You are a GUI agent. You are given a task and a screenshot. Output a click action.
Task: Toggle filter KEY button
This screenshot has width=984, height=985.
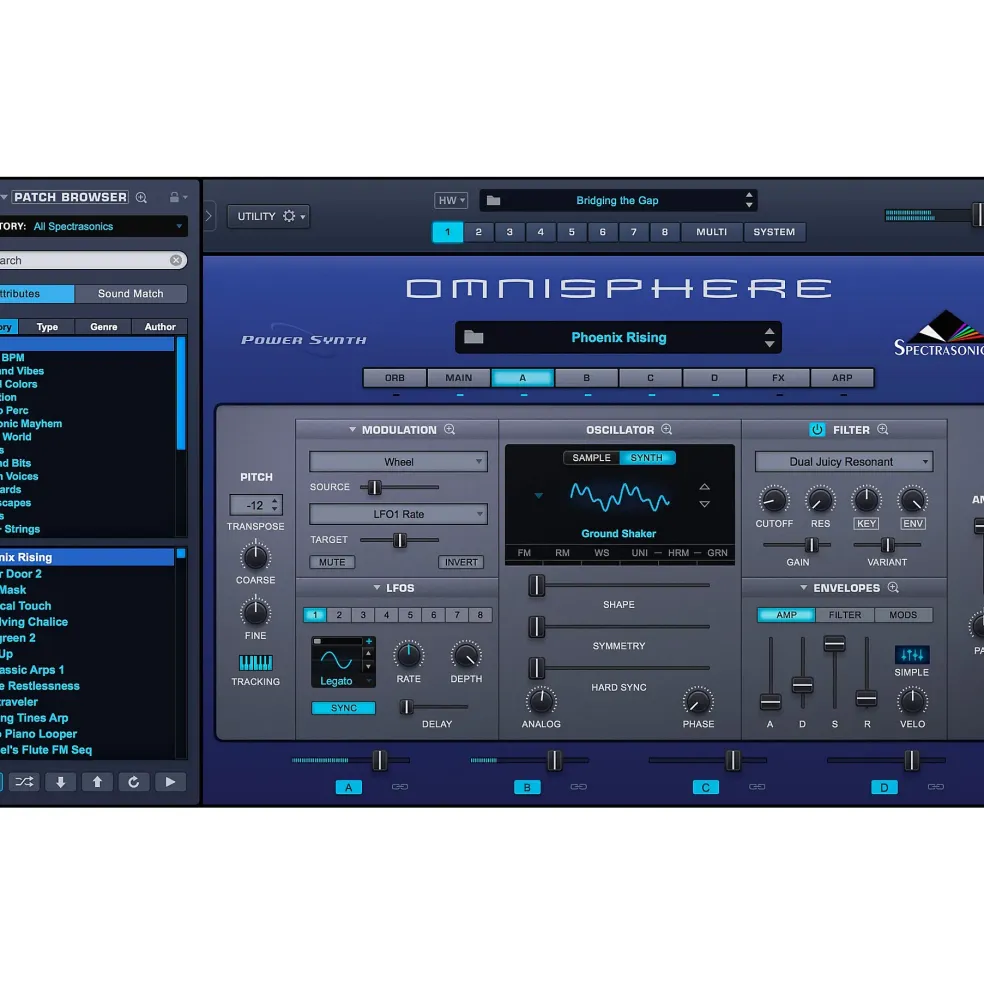[866, 523]
